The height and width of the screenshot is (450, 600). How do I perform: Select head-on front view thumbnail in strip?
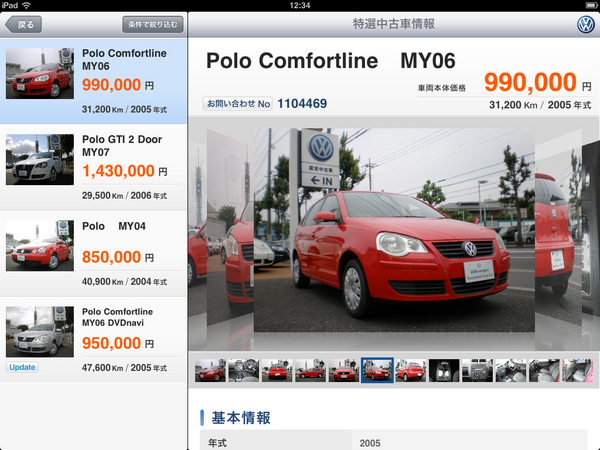click(x=344, y=370)
